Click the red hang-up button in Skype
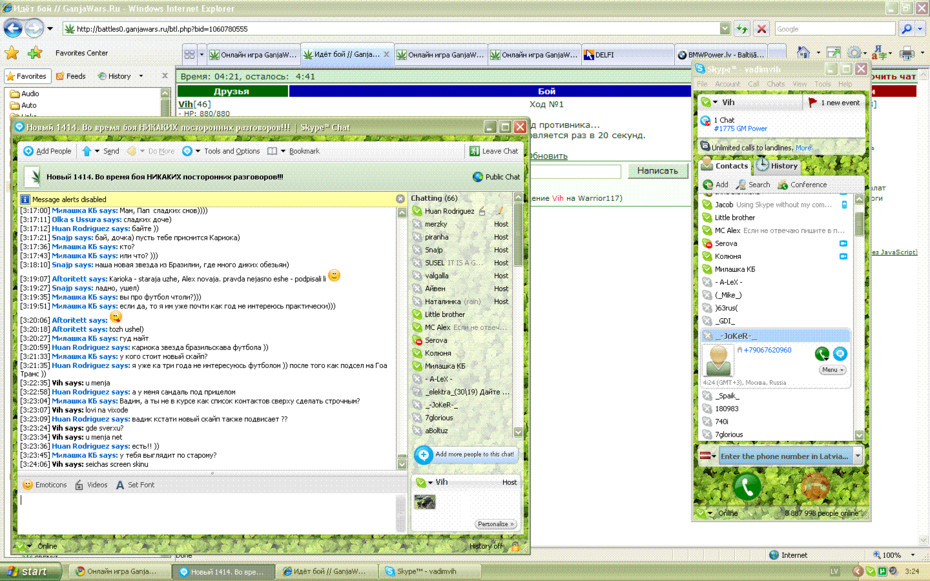The height and width of the screenshot is (581, 930). tap(816, 486)
